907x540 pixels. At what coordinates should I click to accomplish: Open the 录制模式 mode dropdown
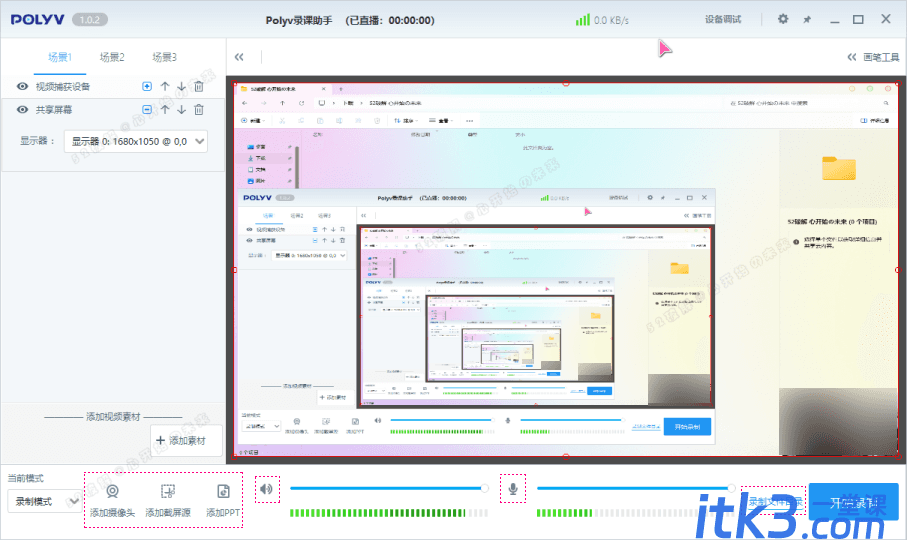(44, 501)
